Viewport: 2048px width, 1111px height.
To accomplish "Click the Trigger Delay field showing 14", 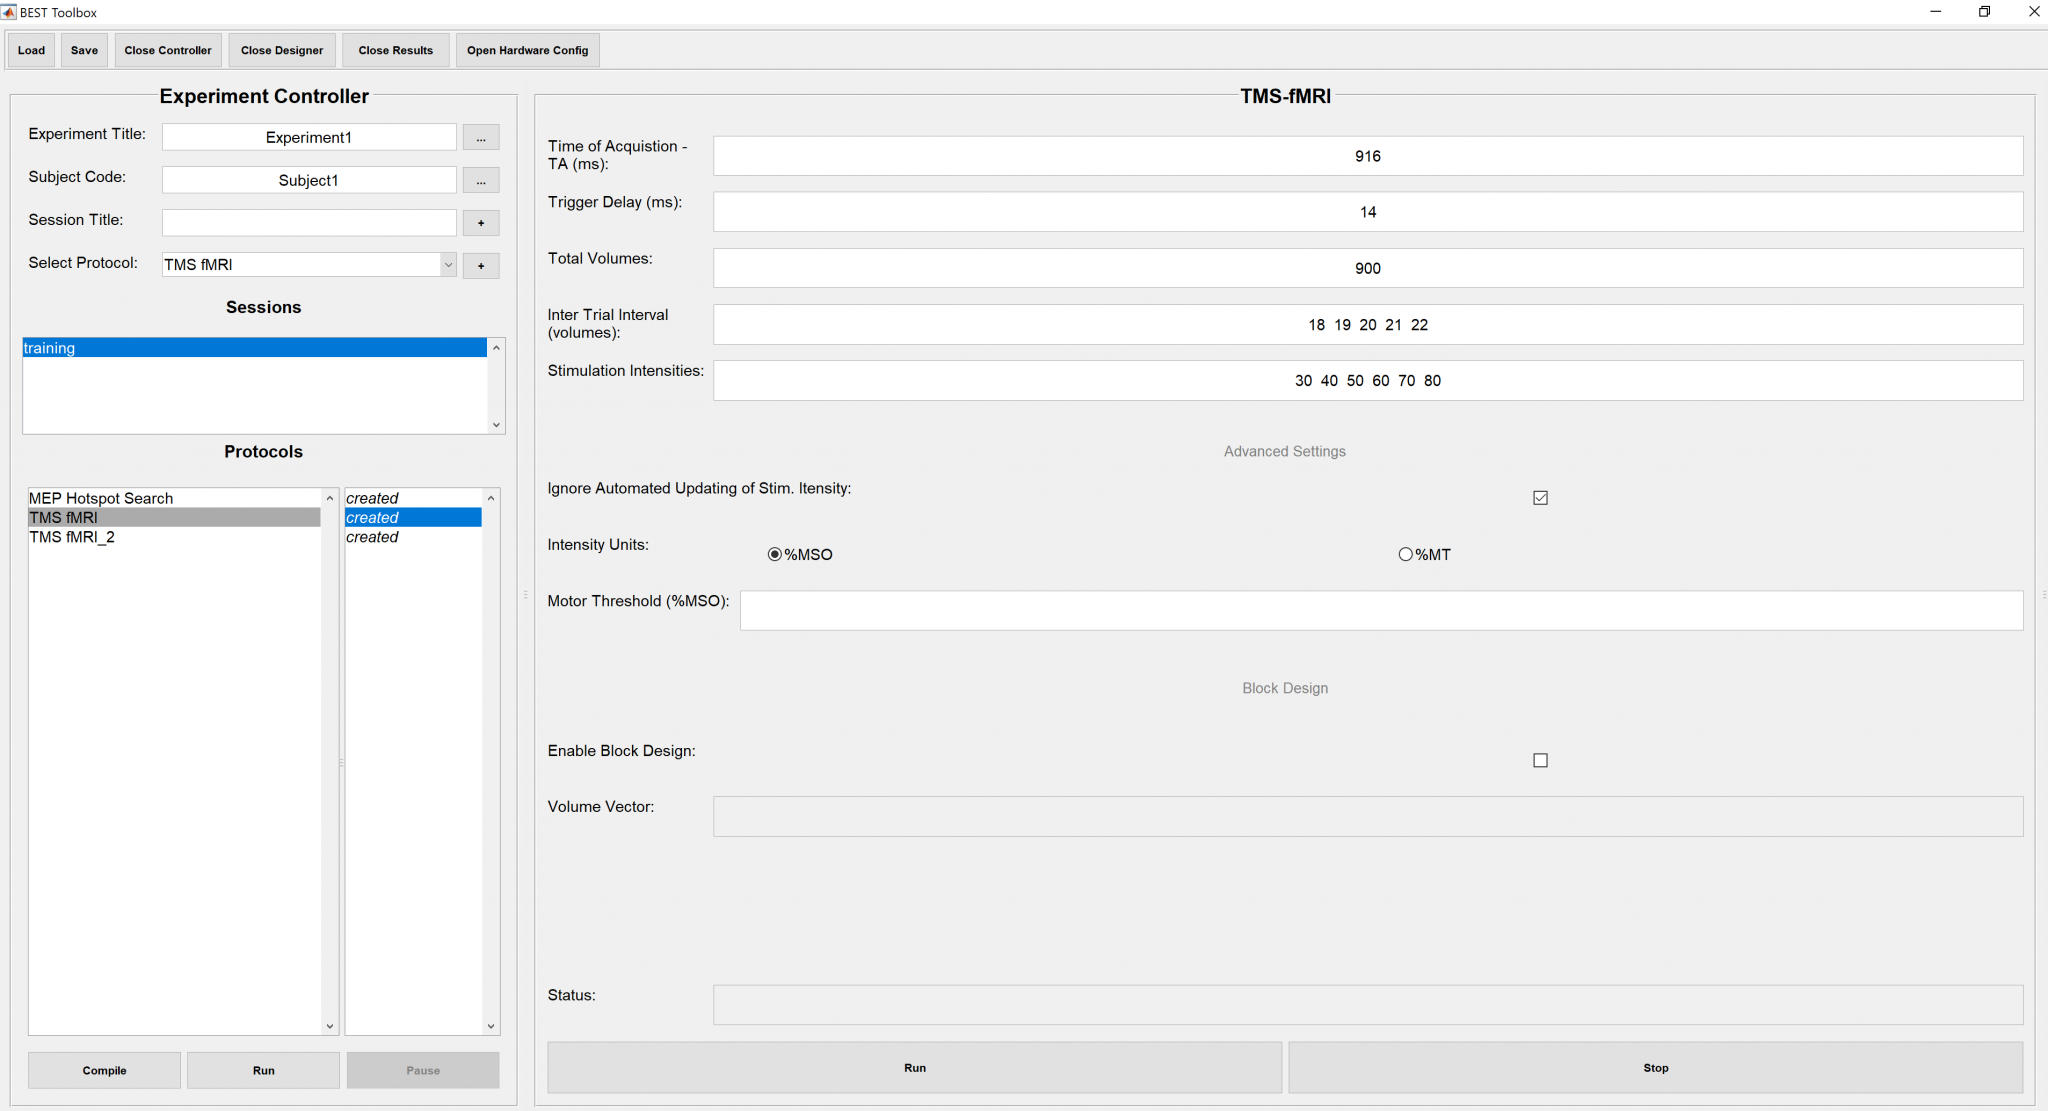I will (1368, 212).
